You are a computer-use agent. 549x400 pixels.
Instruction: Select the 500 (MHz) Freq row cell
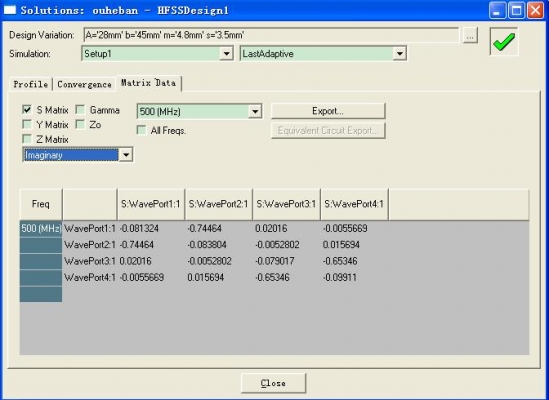[x=41, y=228]
